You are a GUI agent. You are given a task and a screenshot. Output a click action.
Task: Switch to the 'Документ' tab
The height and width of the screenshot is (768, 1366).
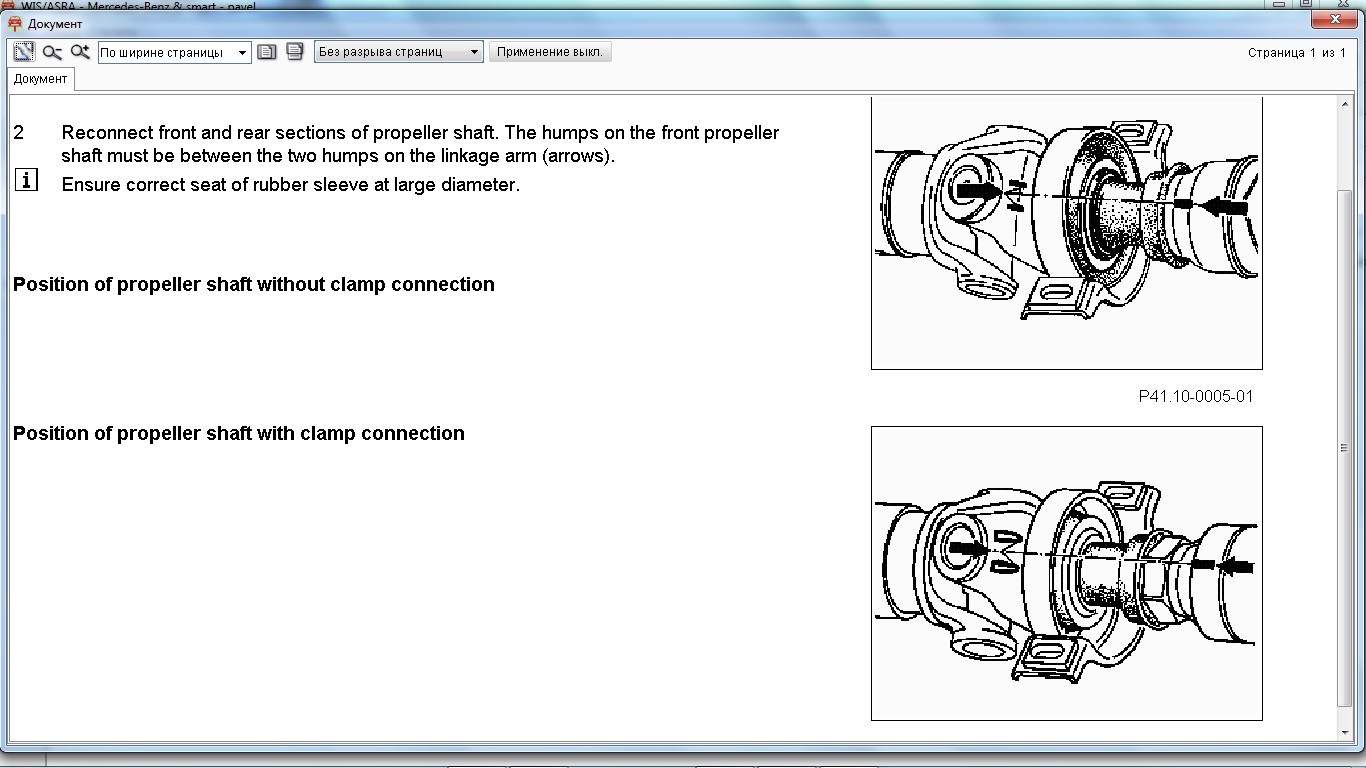41,79
